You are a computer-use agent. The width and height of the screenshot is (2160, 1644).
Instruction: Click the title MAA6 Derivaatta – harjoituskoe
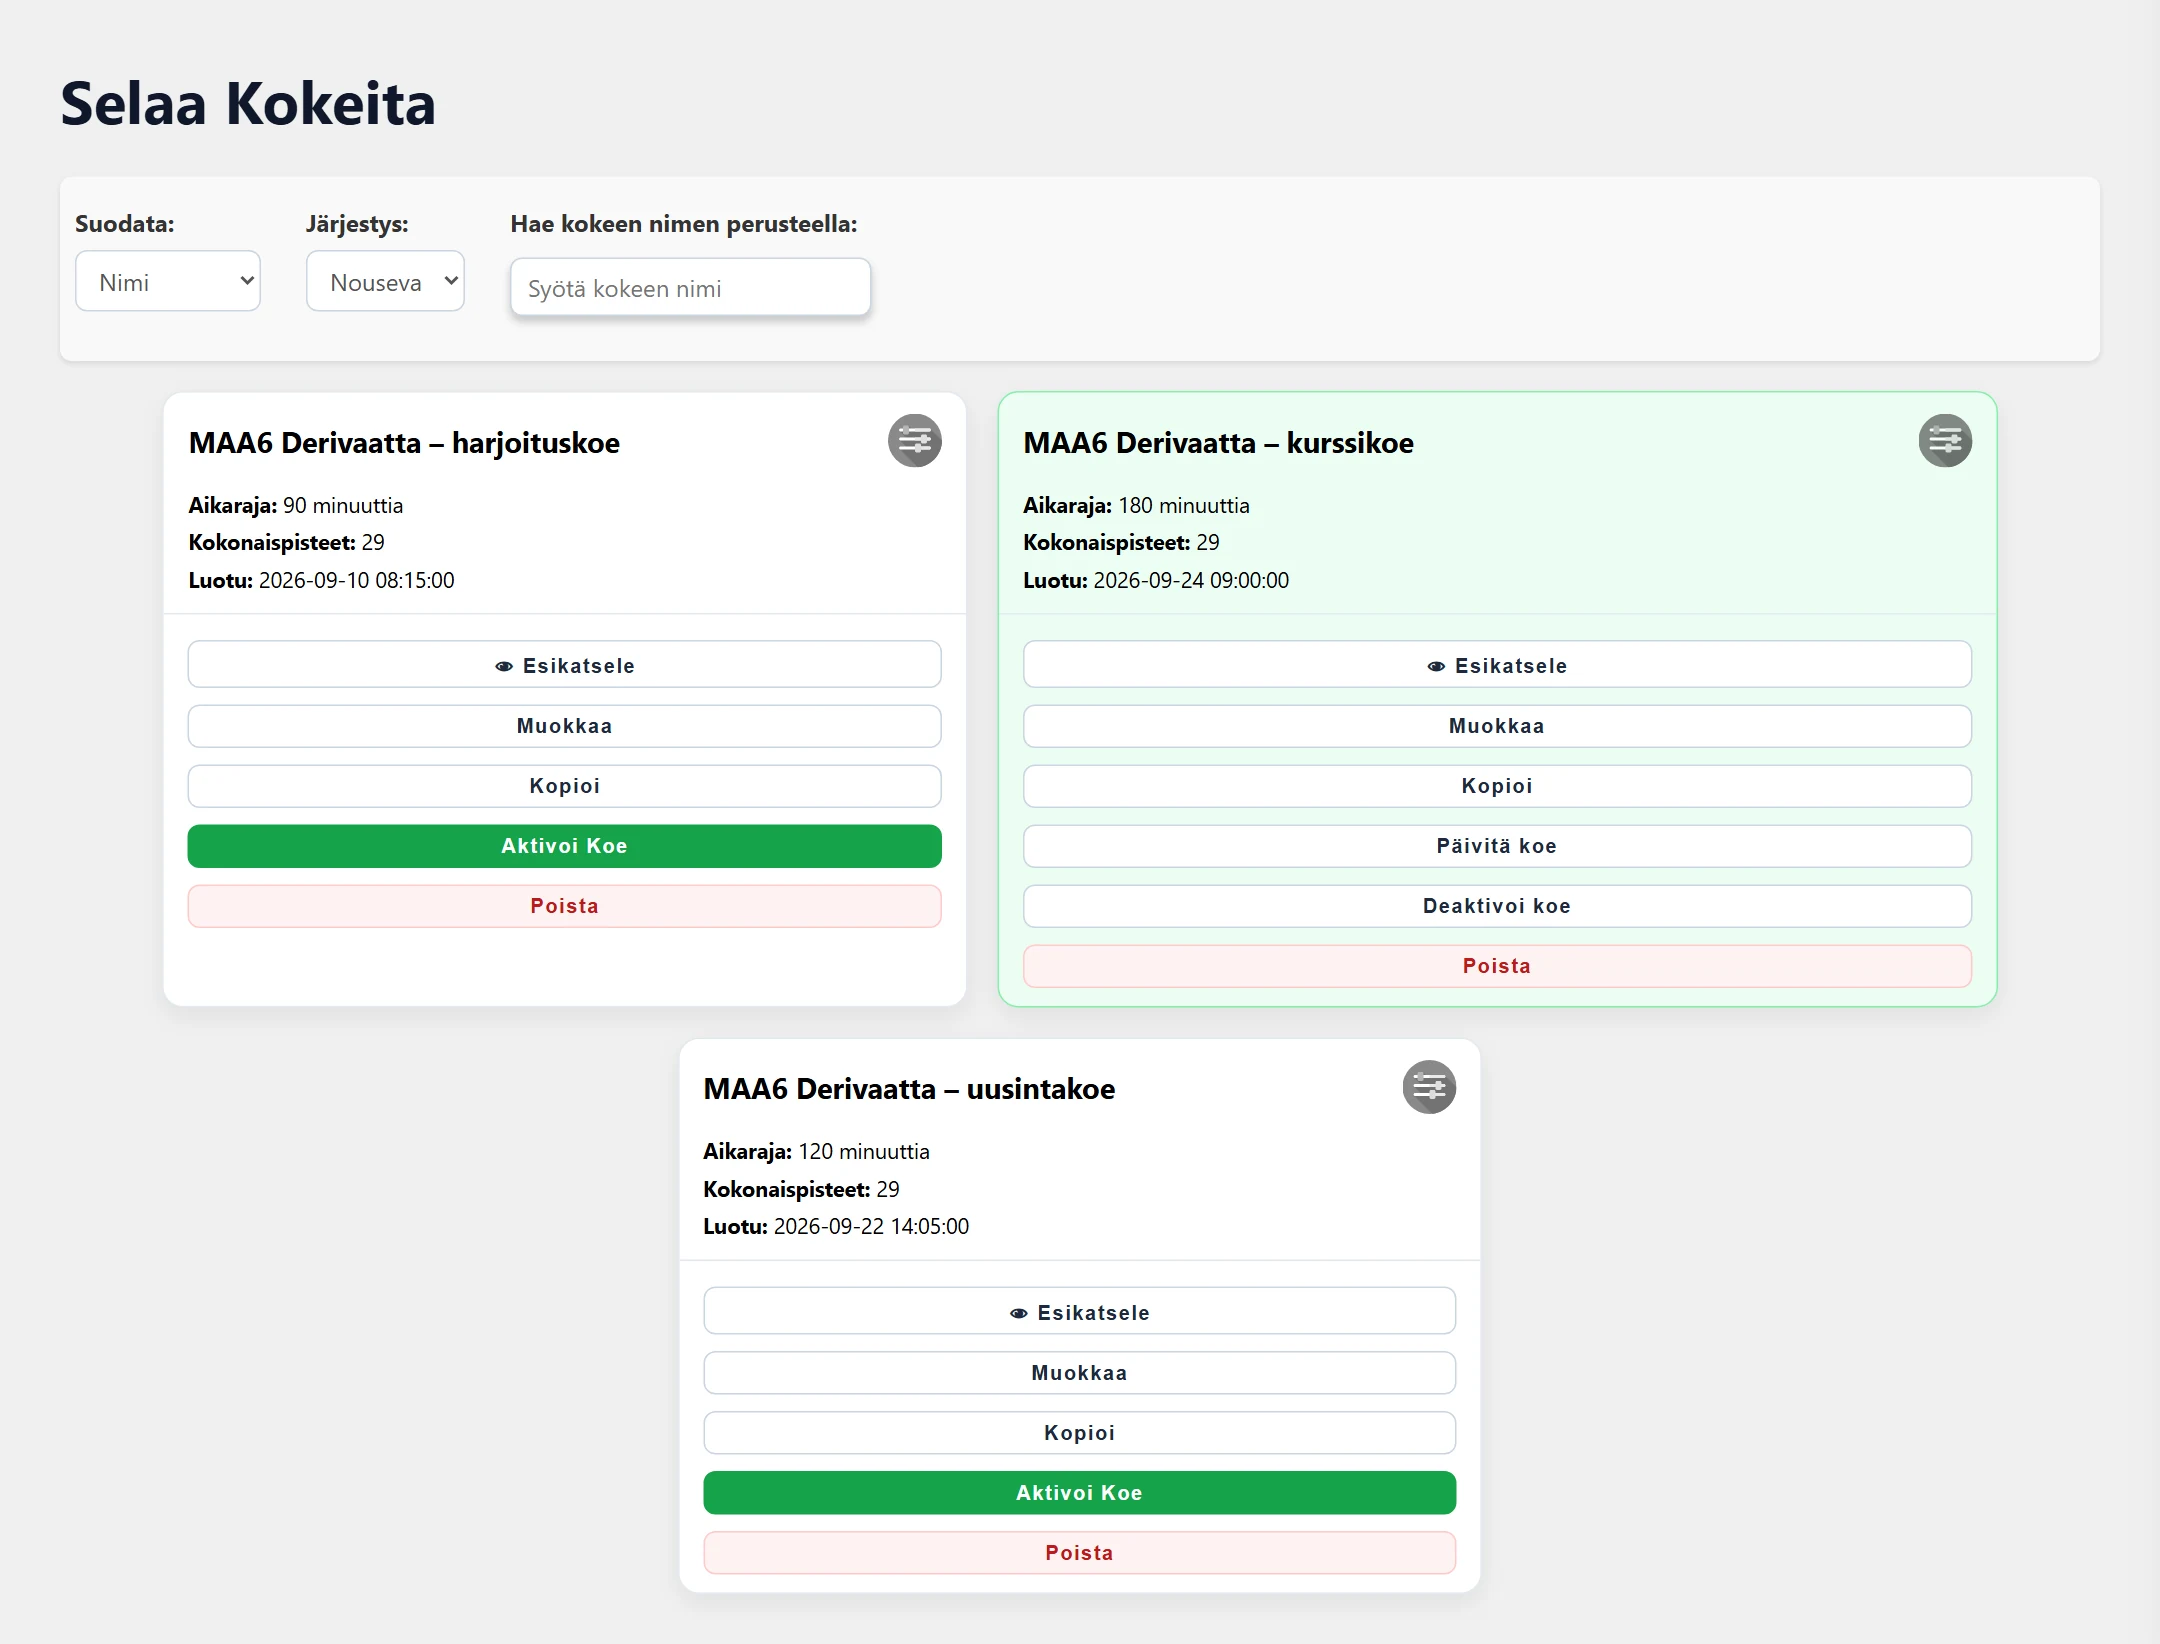404,443
